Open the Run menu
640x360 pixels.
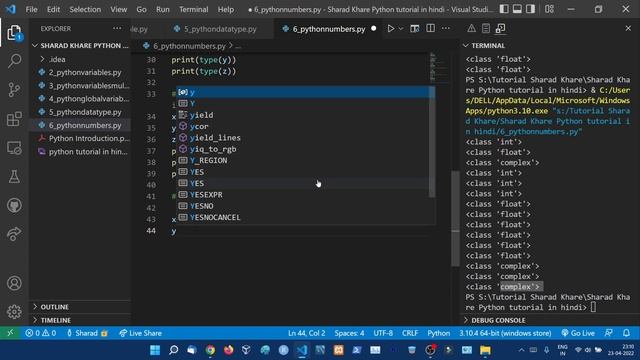click(162, 9)
